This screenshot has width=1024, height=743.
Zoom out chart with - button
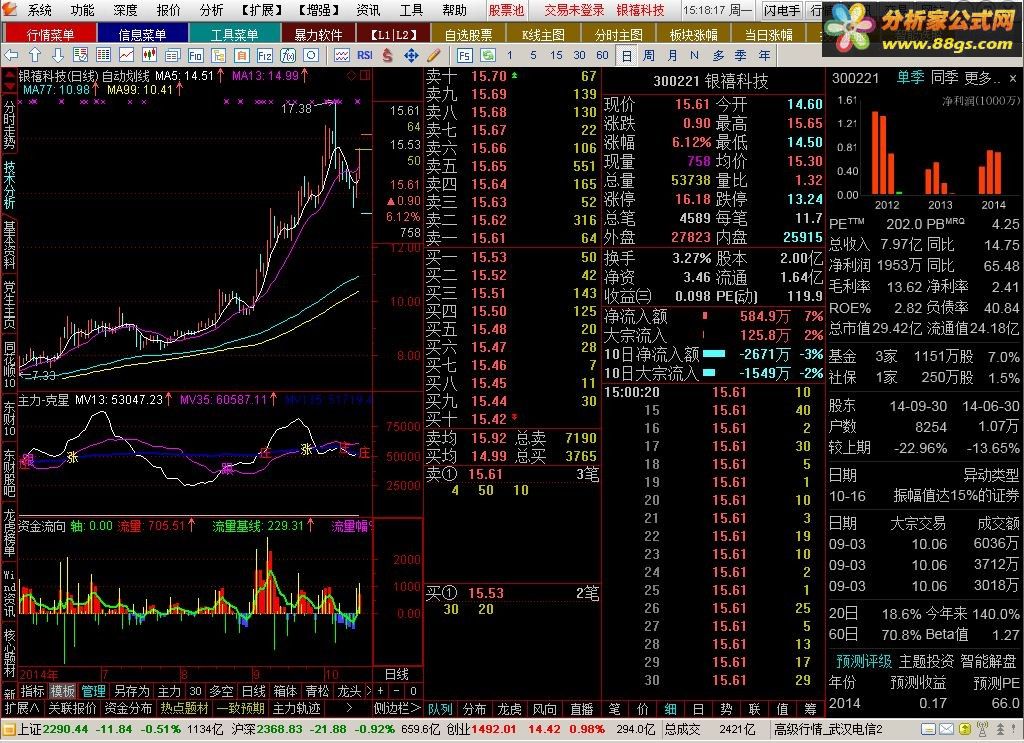click(x=397, y=690)
